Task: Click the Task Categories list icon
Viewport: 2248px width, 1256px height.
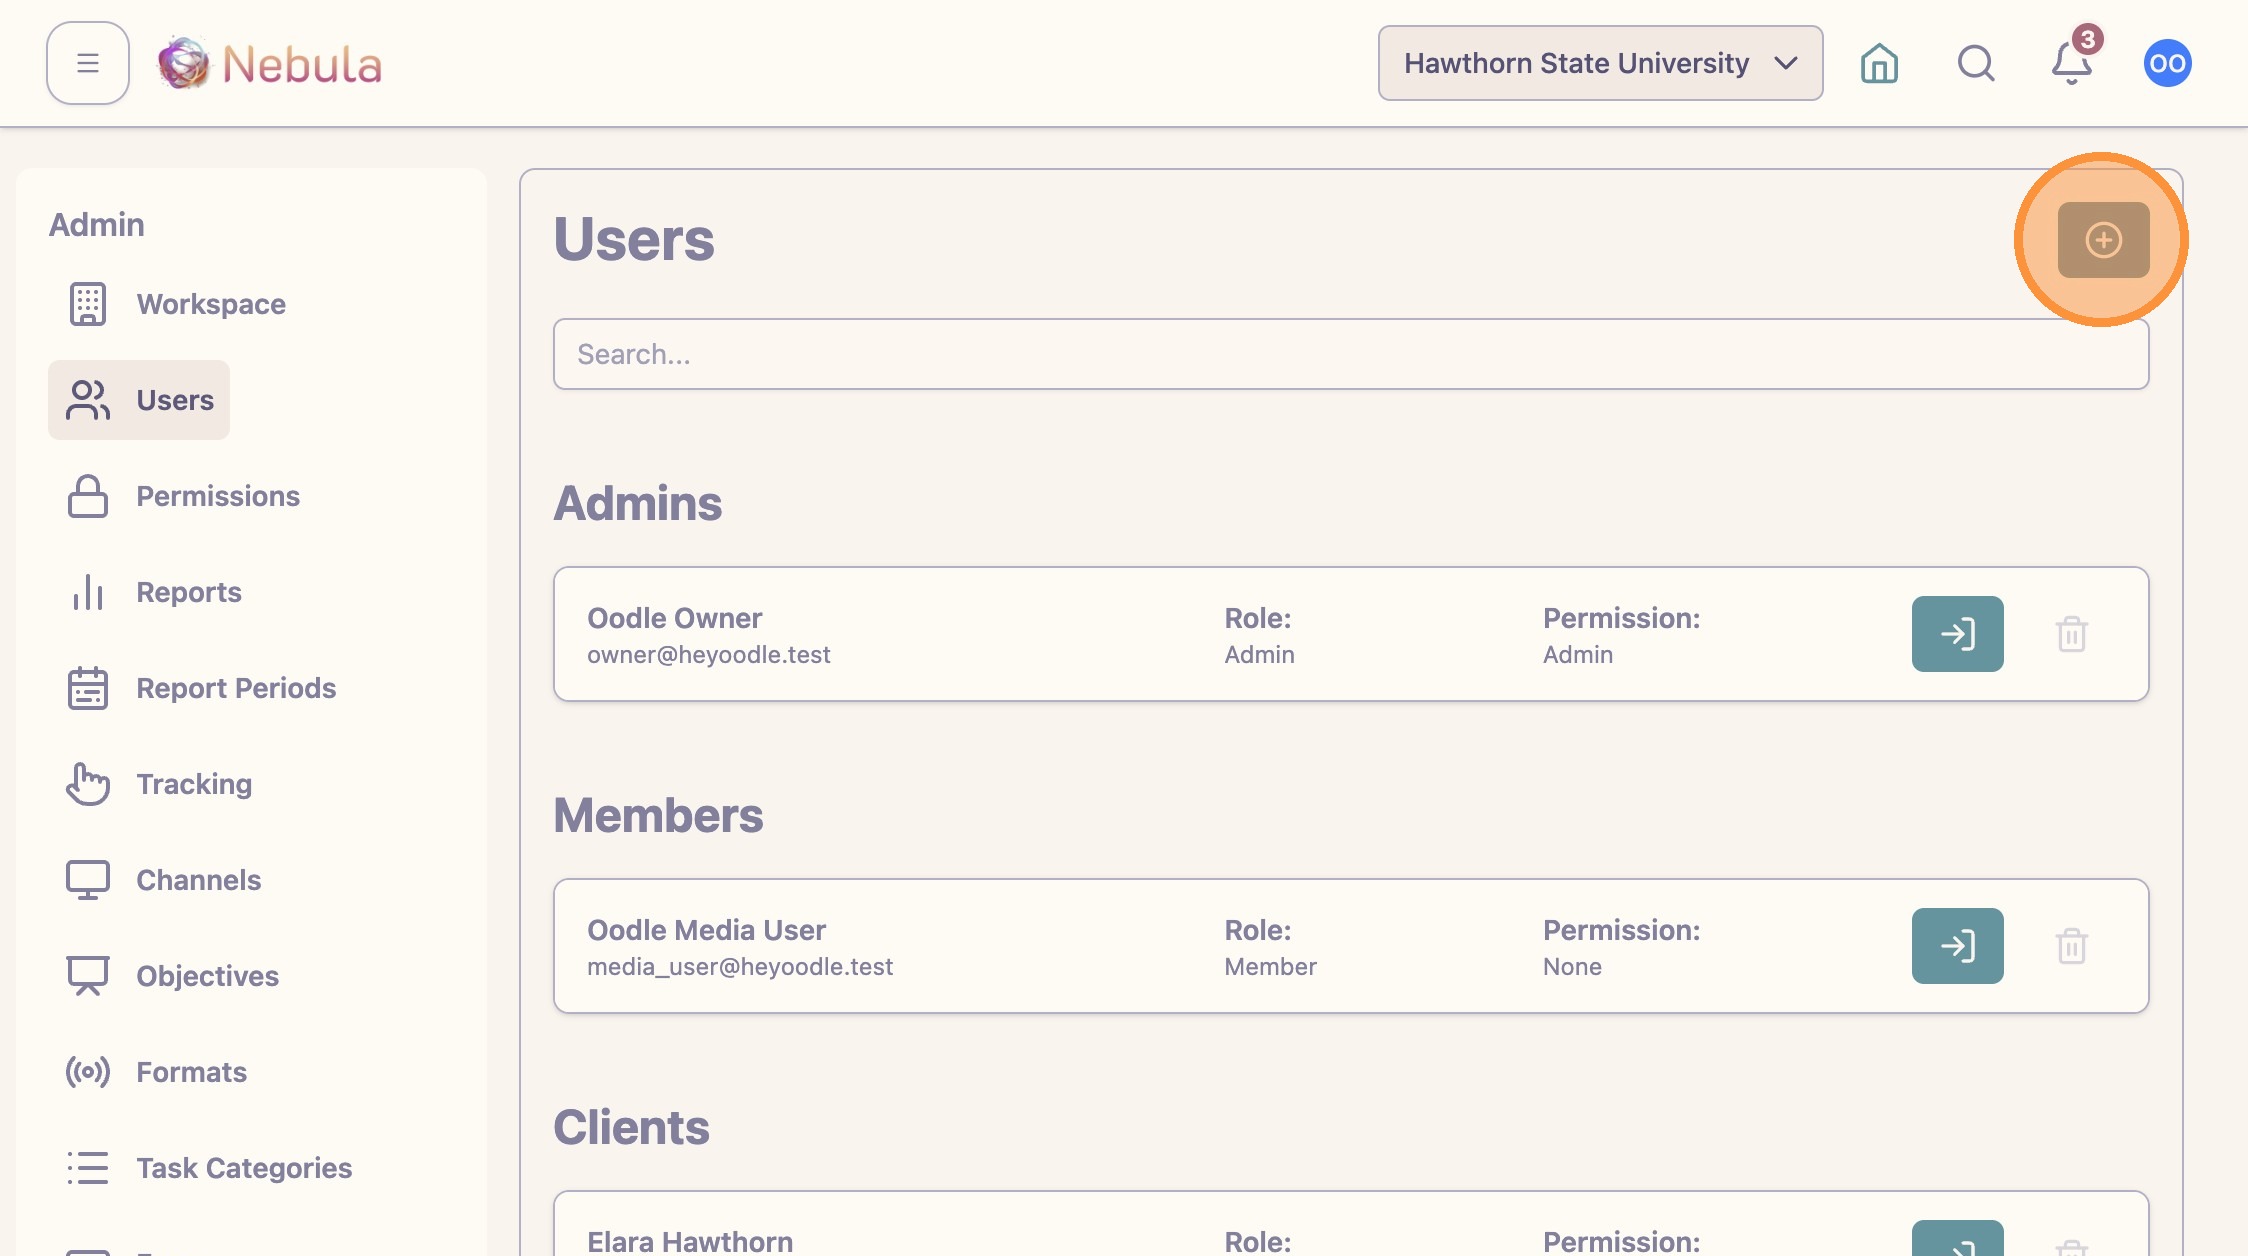Action: coord(88,1168)
